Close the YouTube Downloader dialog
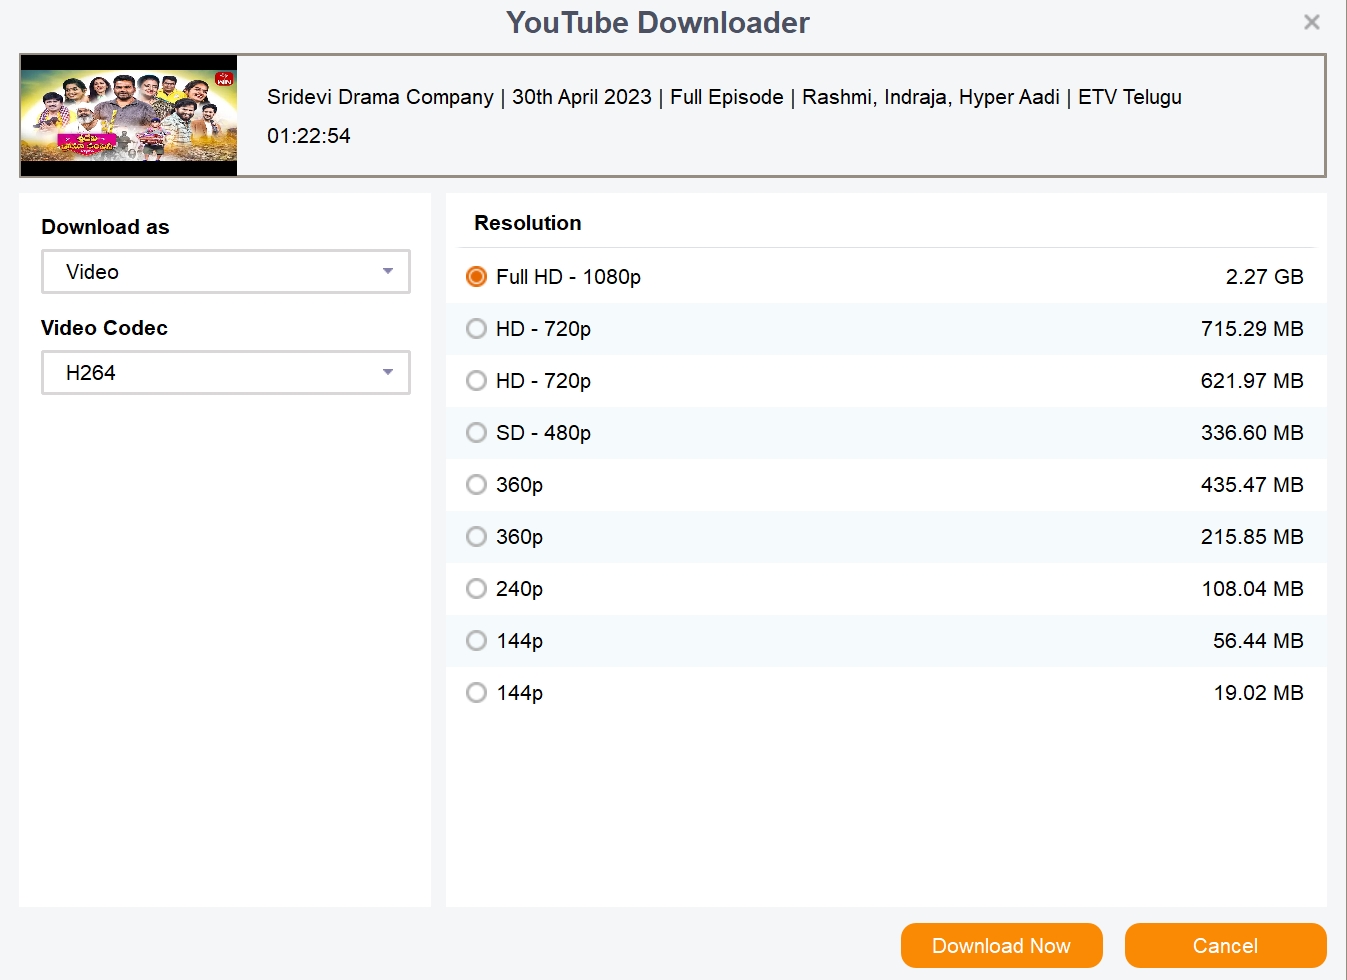The image size is (1347, 980). pos(1312,22)
